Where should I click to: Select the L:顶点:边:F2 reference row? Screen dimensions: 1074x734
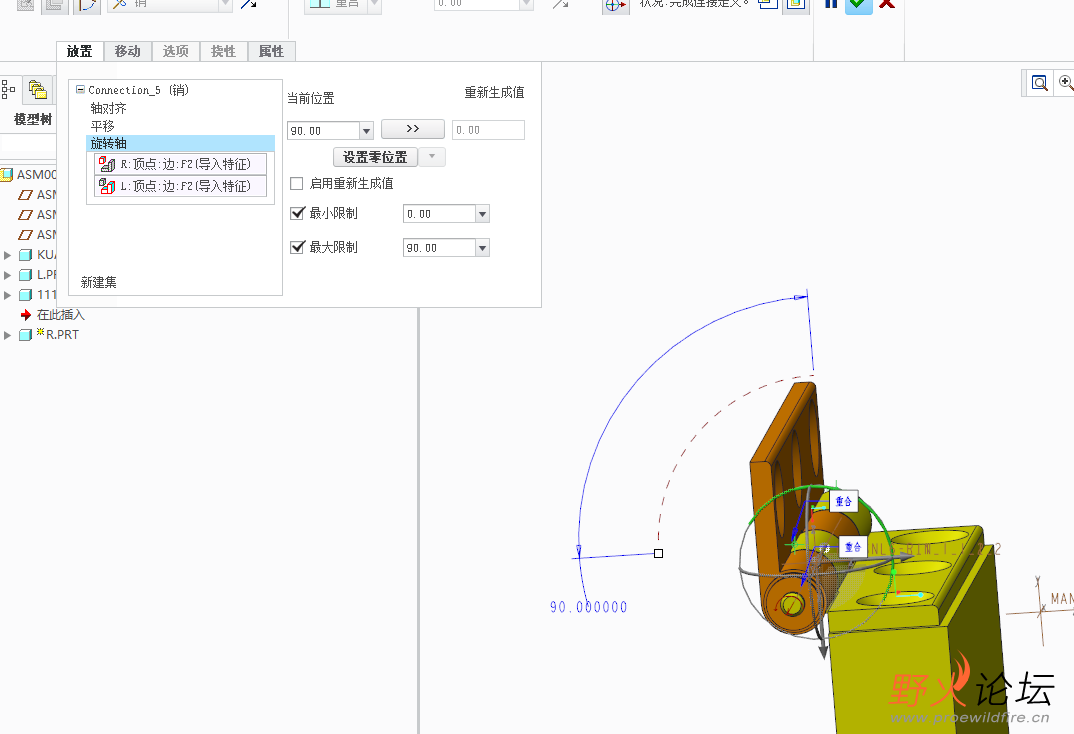click(180, 186)
